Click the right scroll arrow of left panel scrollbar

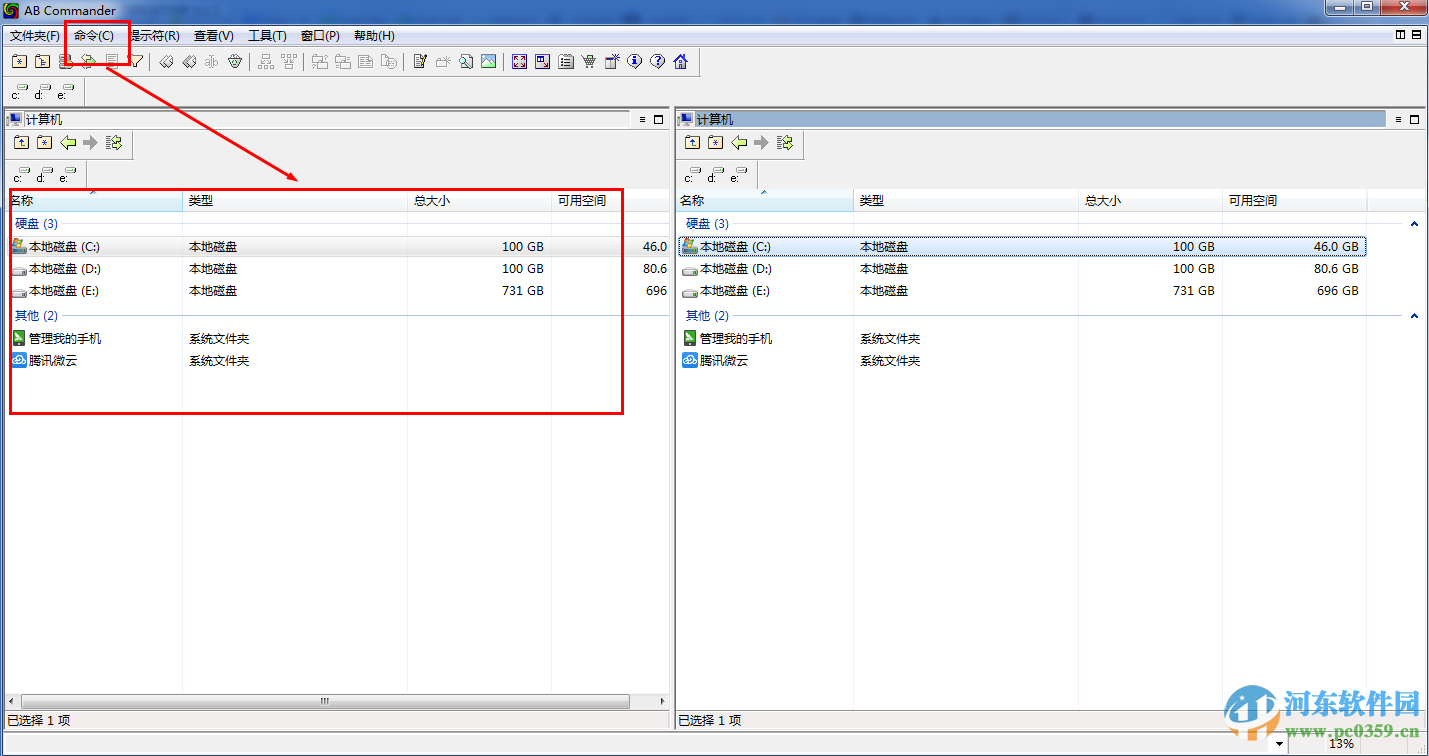coord(661,702)
